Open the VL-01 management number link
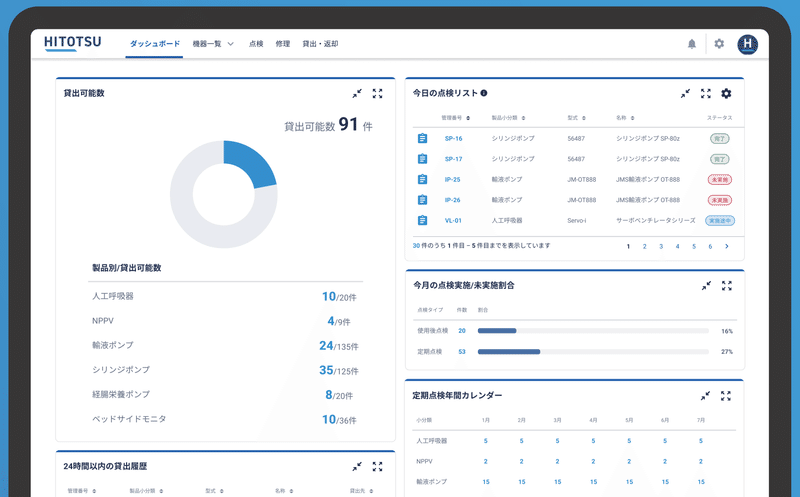 click(x=453, y=220)
